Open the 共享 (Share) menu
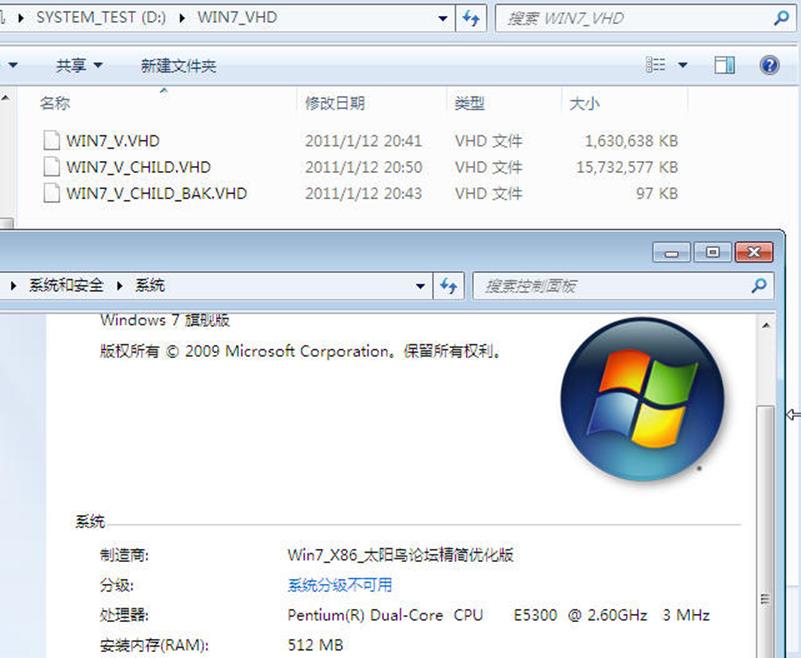The width and height of the screenshot is (801, 658). point(79,65)
